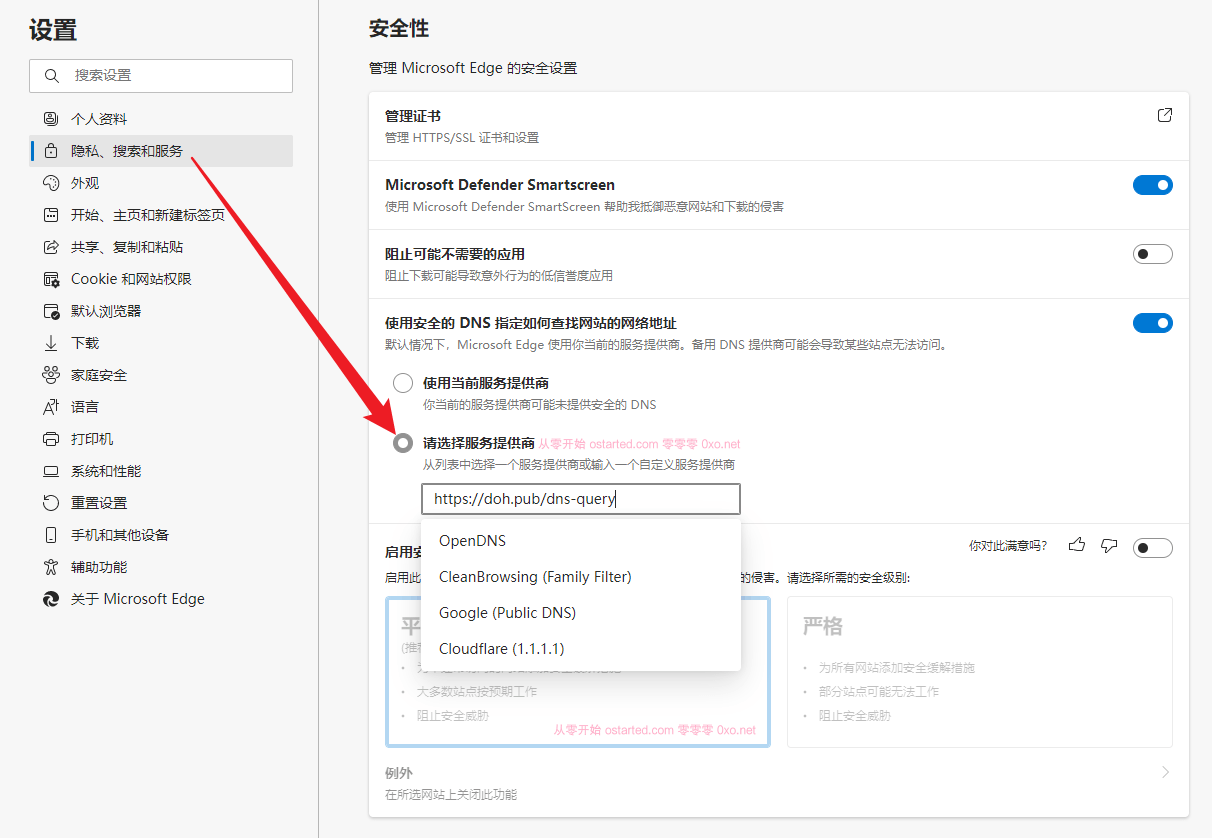Toggle the switch beside 你对此满意吗
1212x838 pixels.
[x=1153, y=548]
